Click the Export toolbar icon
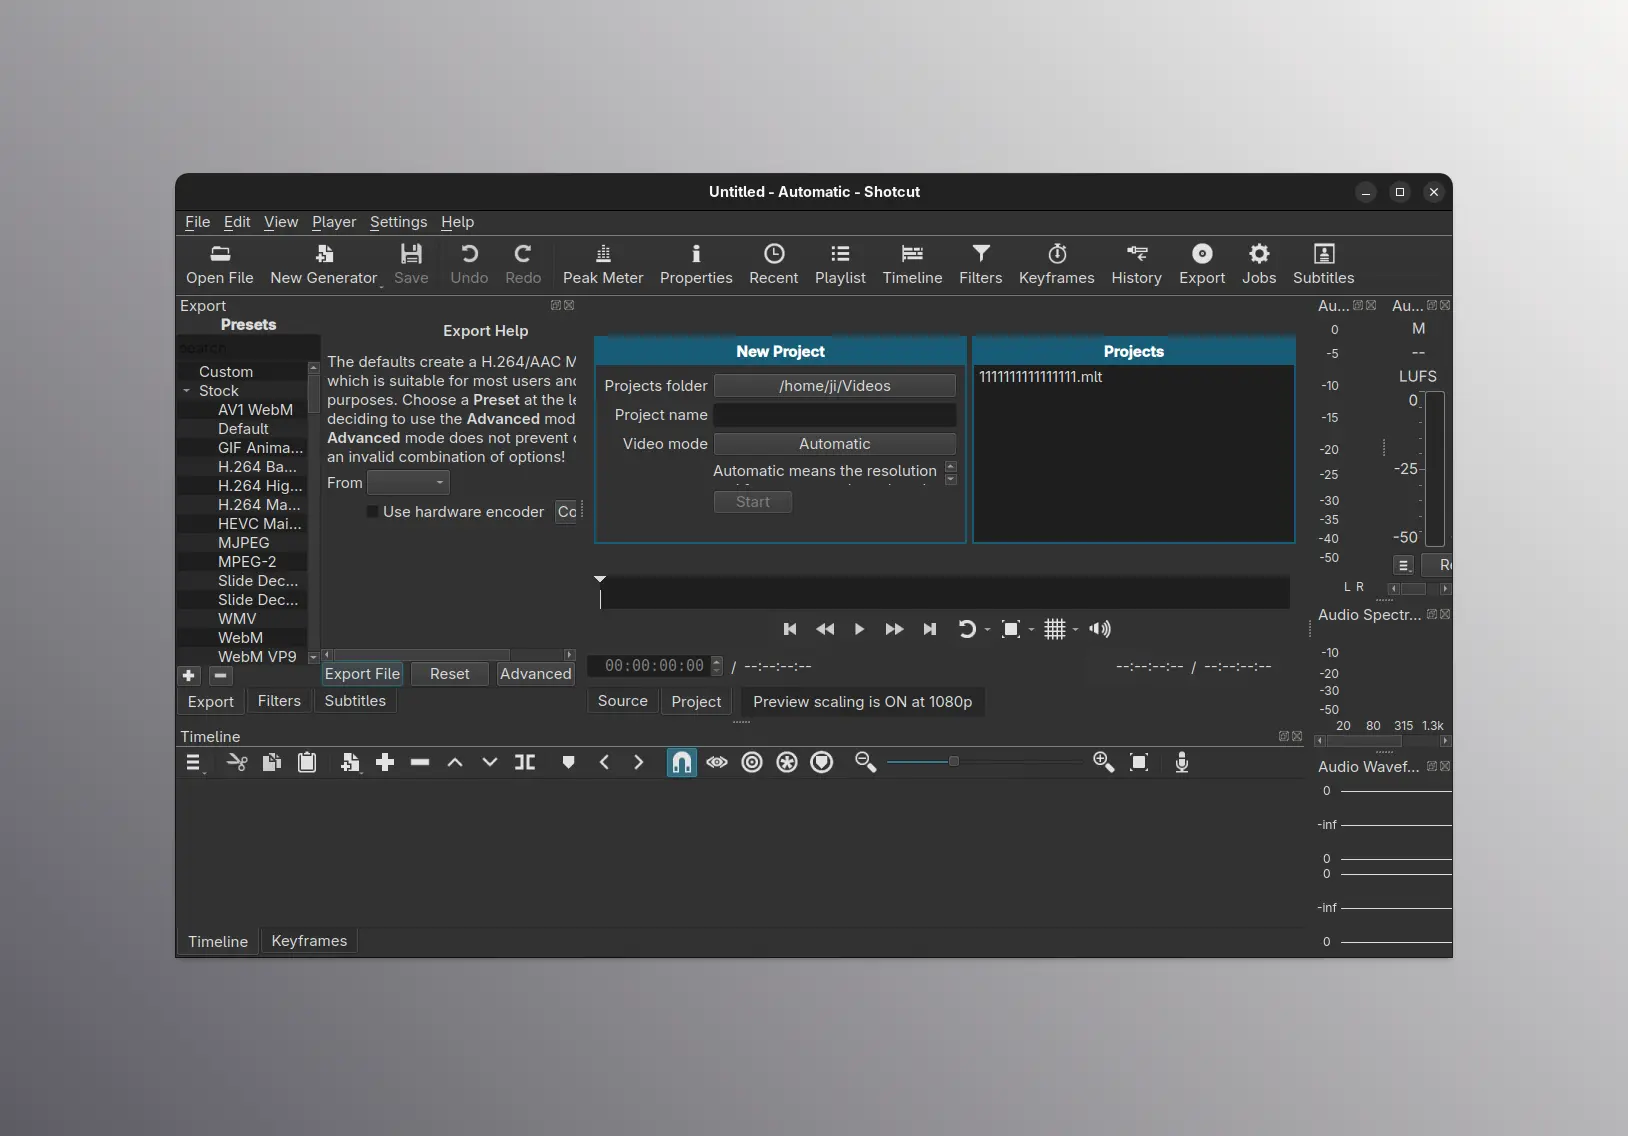The width and height of the screenshot is (1628, 1136). coord(1202,265)
